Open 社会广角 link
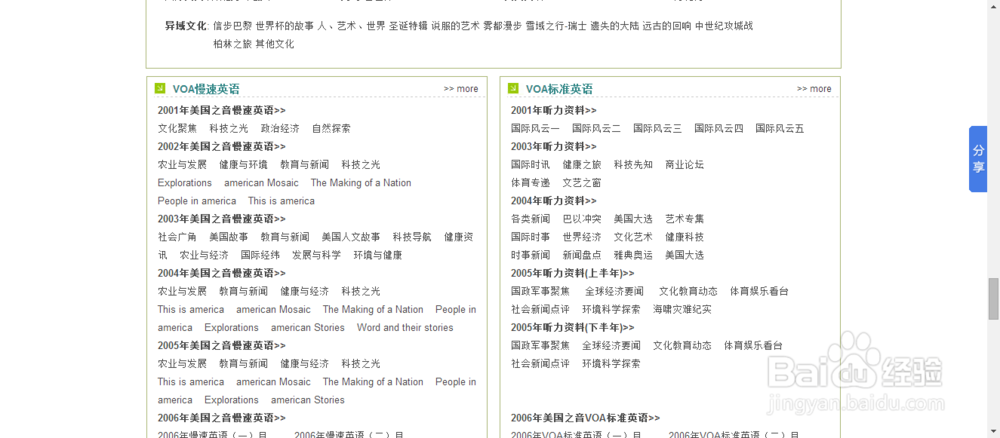This screenshot has width=1000, height=438. [177, 237]
